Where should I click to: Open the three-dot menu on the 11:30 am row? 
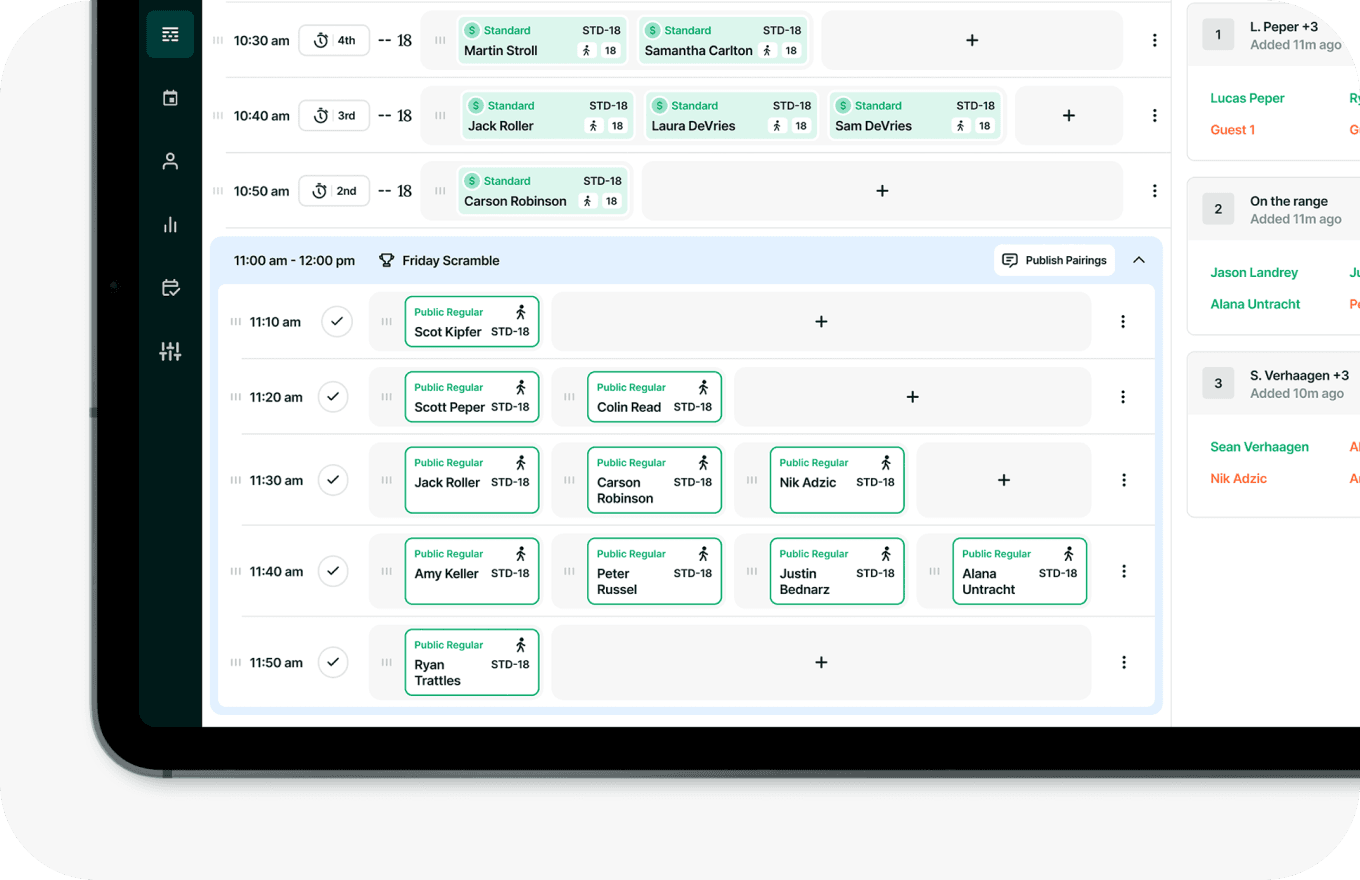(x=1123, y=480)
